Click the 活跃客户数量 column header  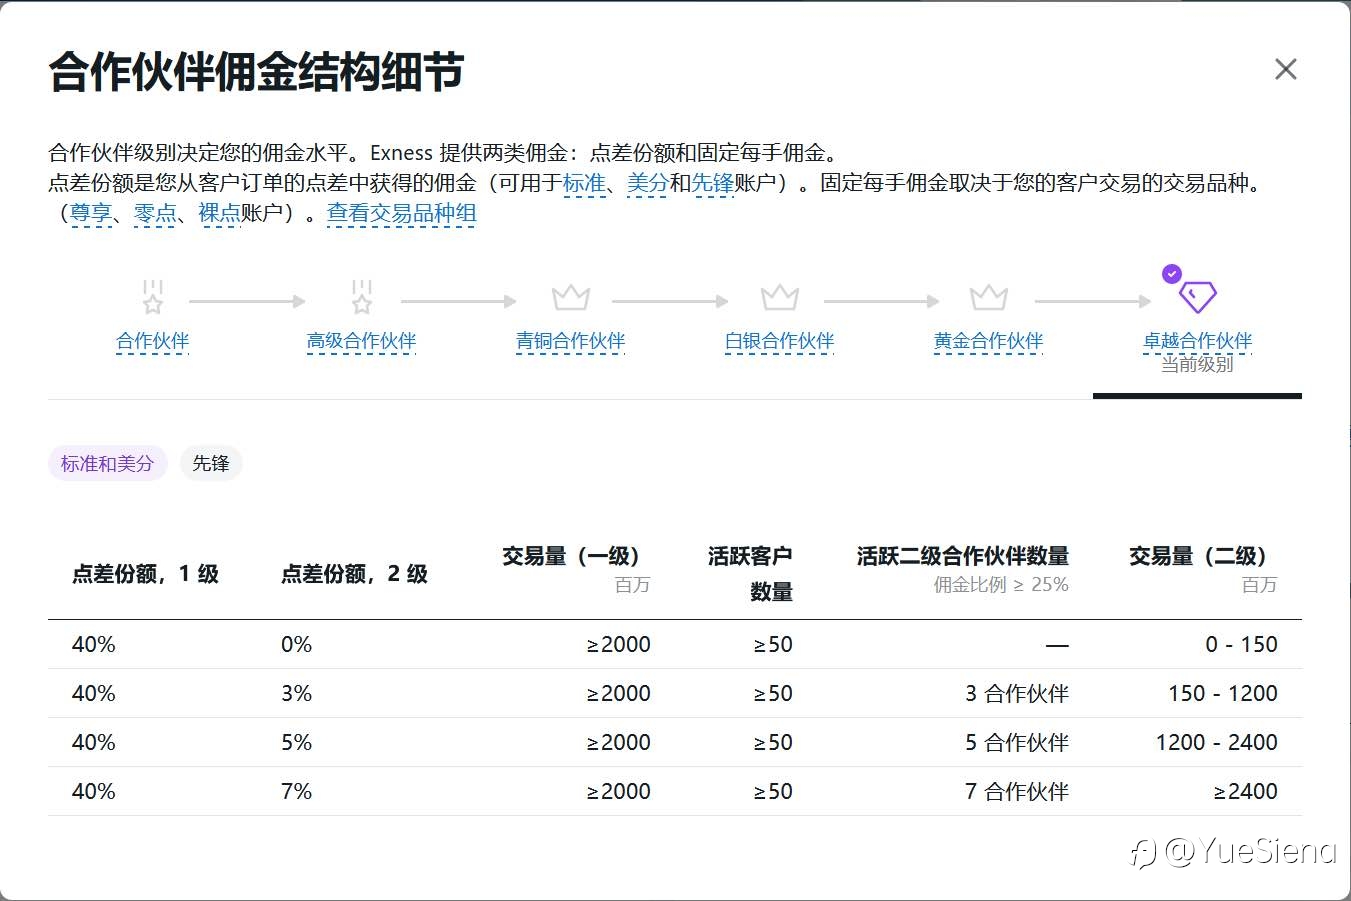click(750, 573)
